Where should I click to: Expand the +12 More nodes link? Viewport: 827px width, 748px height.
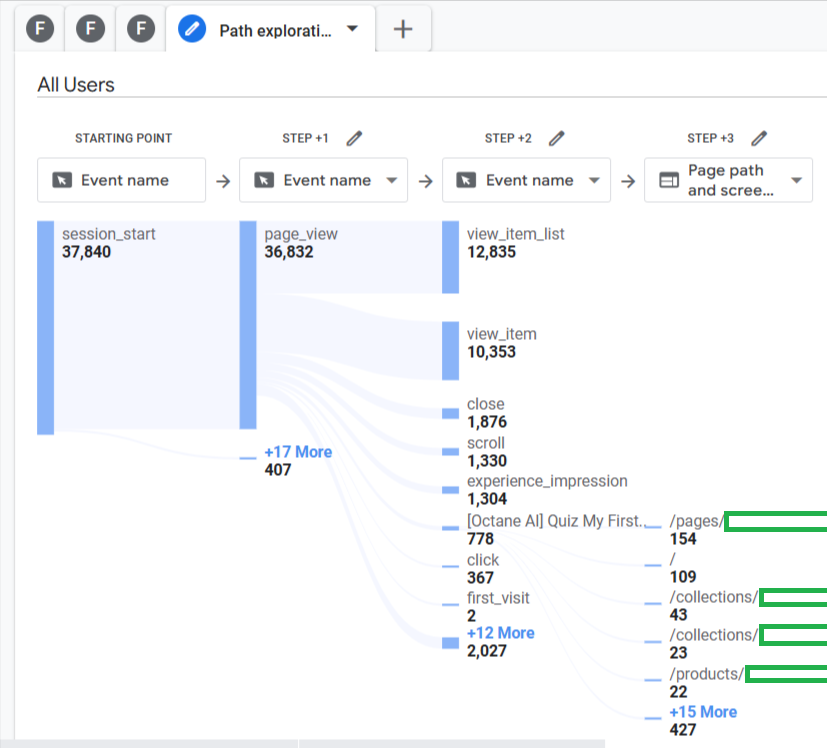pos(501,632)
